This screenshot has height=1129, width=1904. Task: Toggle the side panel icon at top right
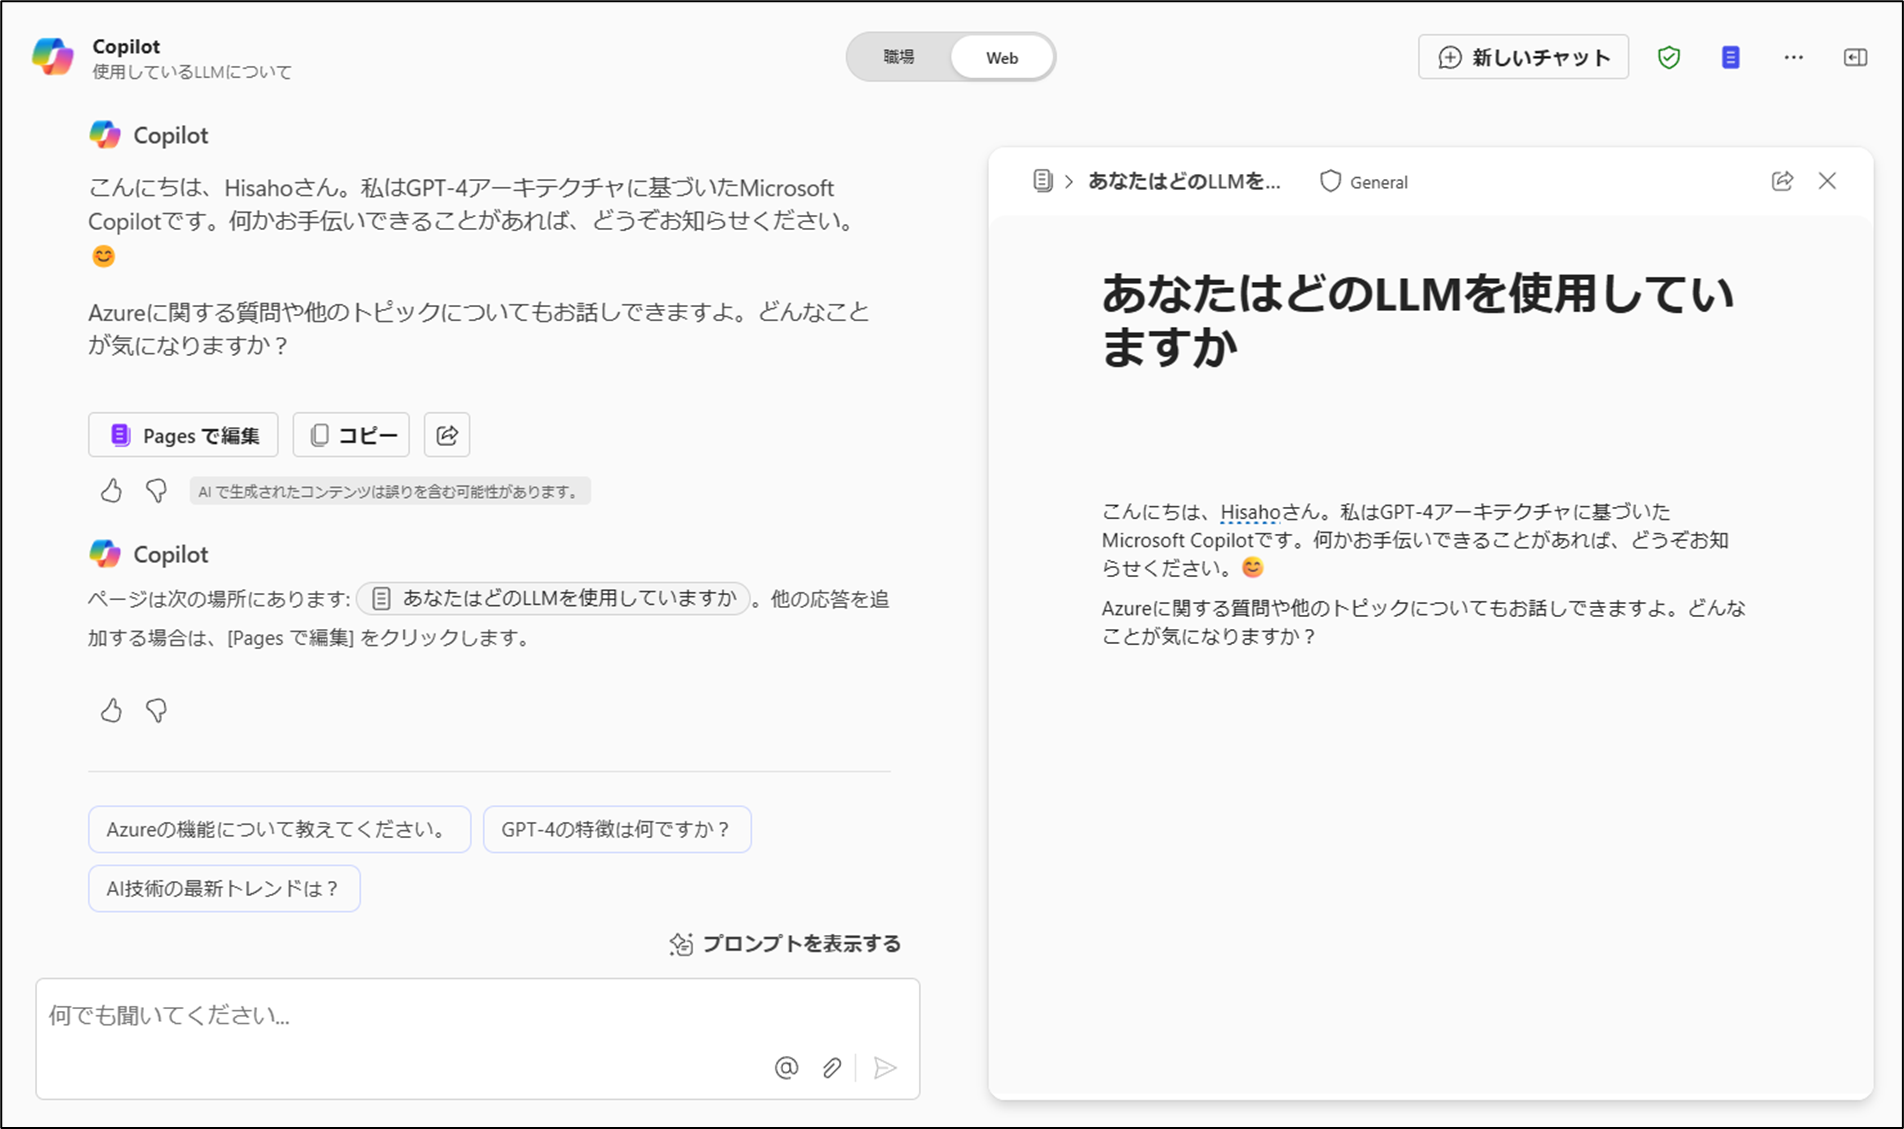1855,57
